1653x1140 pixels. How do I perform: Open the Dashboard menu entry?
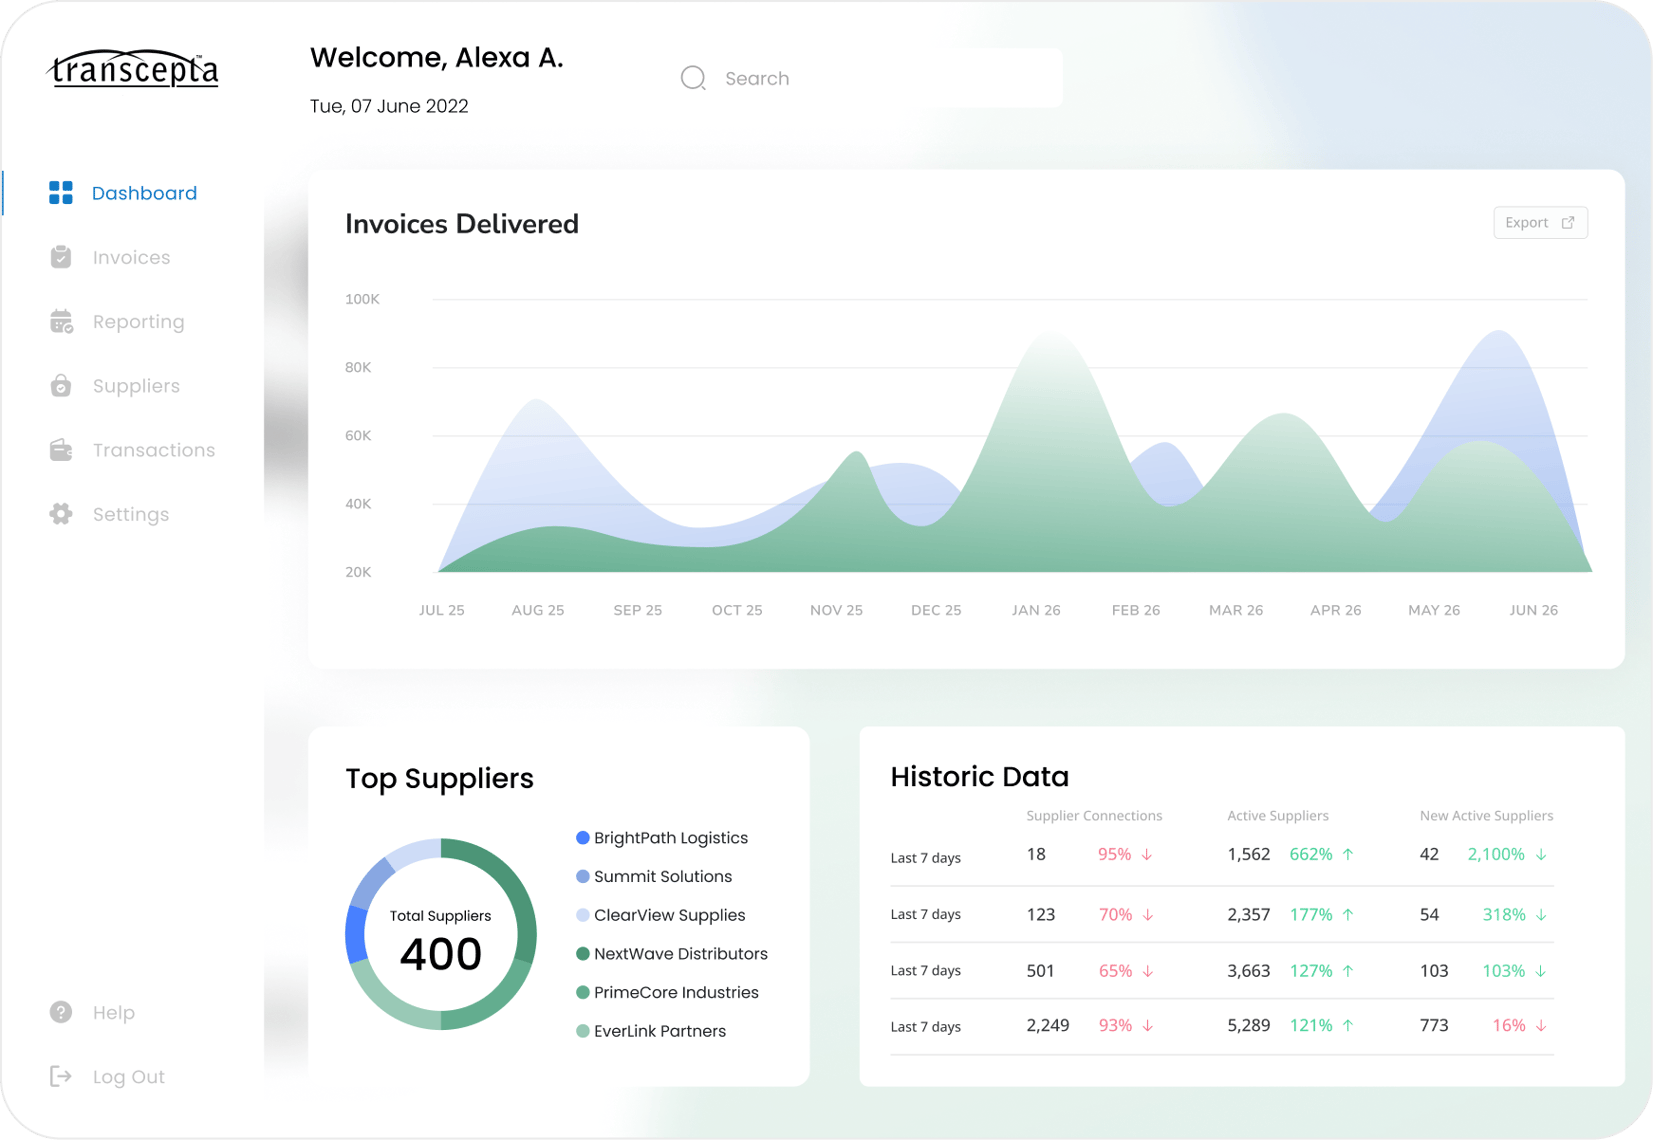click(x=144, y=192)
